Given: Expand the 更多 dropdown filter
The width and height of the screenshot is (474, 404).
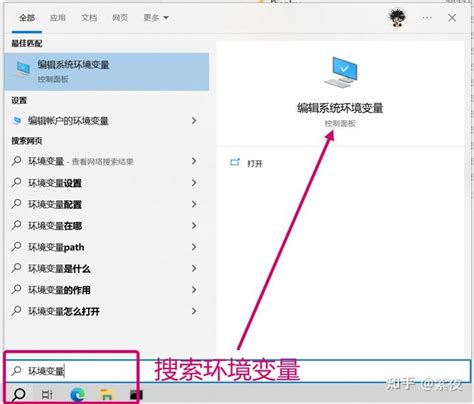Looking at the screenshot, I should click(156, 18).
